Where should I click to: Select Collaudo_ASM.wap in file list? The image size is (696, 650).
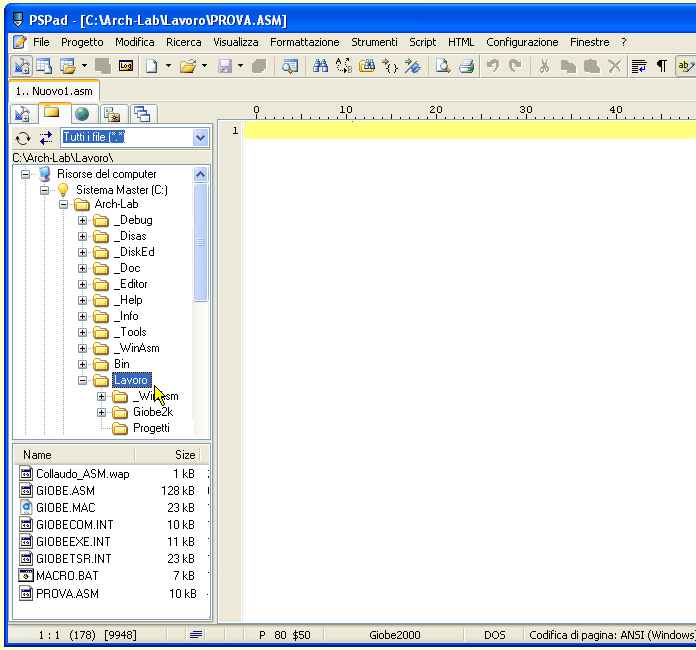83,474
